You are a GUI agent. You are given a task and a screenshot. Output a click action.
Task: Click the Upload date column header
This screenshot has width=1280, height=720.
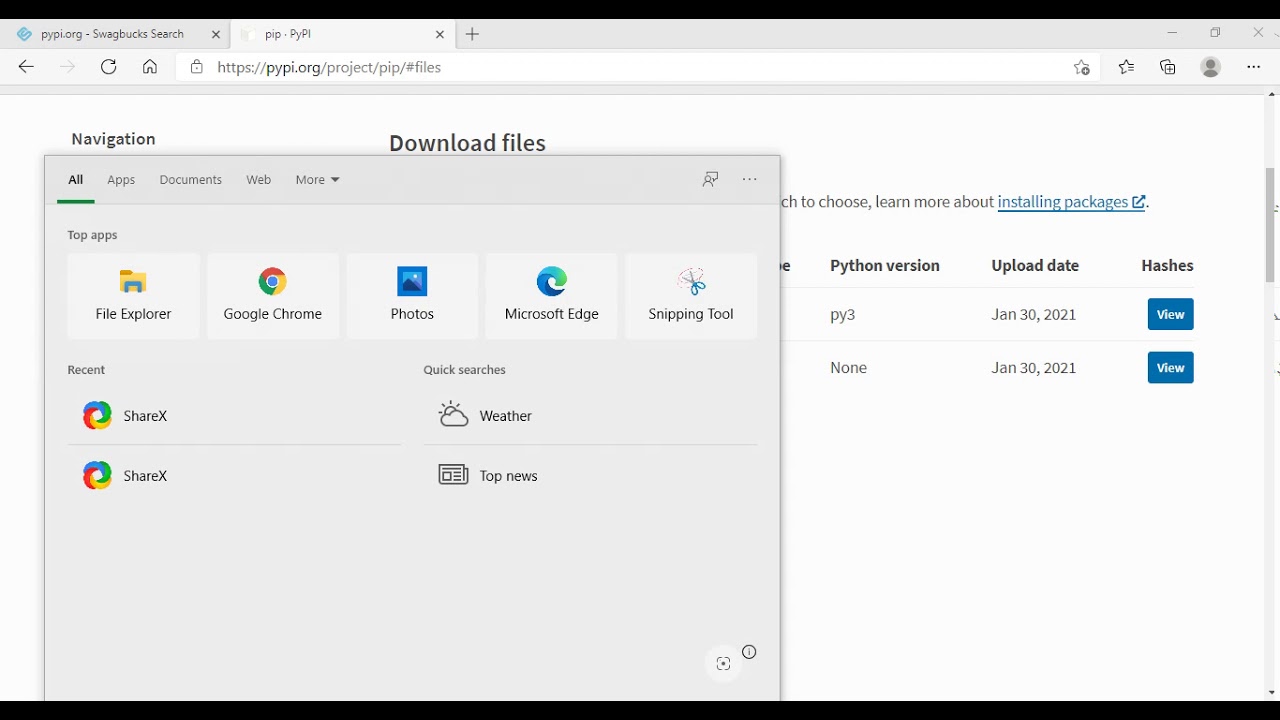click(1035, 266)
